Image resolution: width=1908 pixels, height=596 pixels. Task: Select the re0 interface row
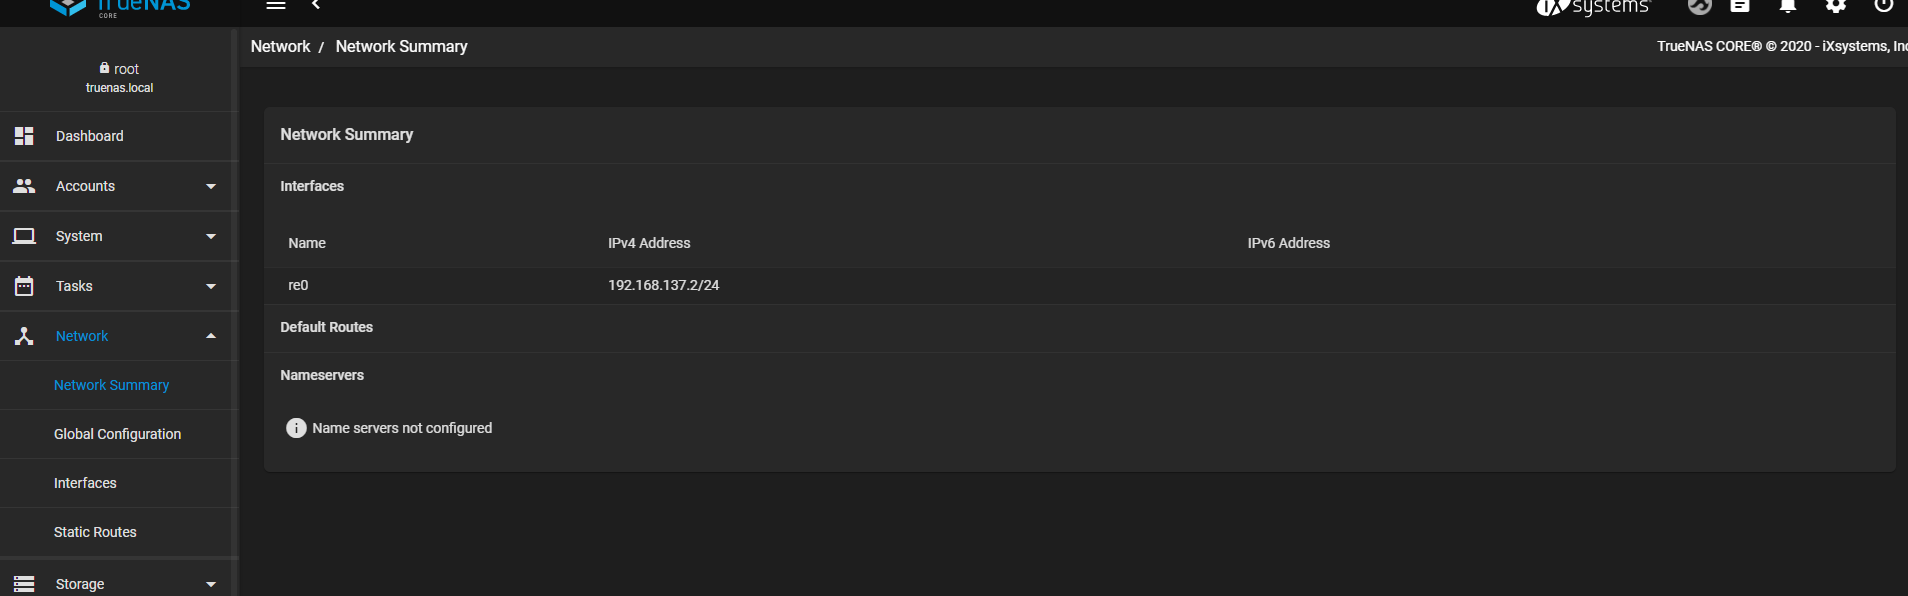coord(298,285)
